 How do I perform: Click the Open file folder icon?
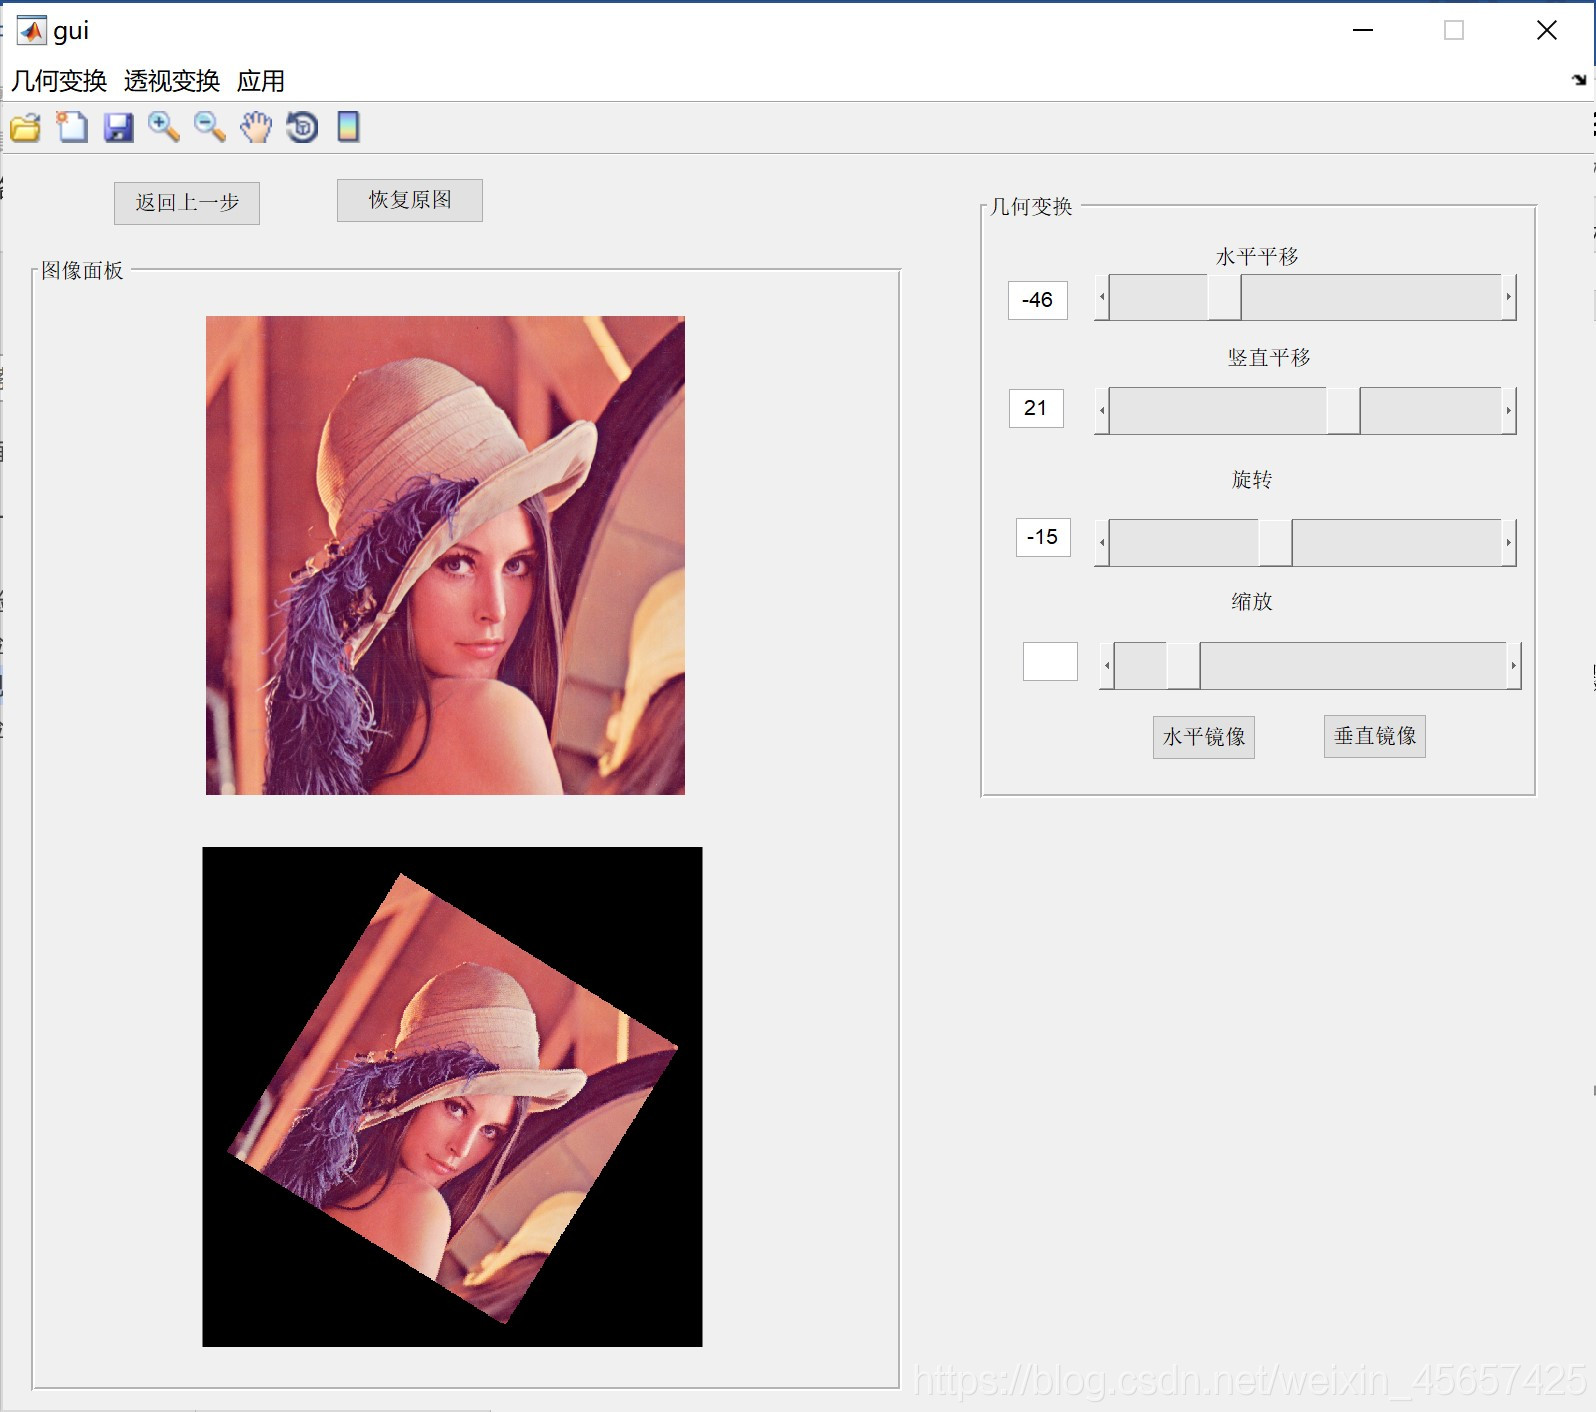[x=26, y=128]
